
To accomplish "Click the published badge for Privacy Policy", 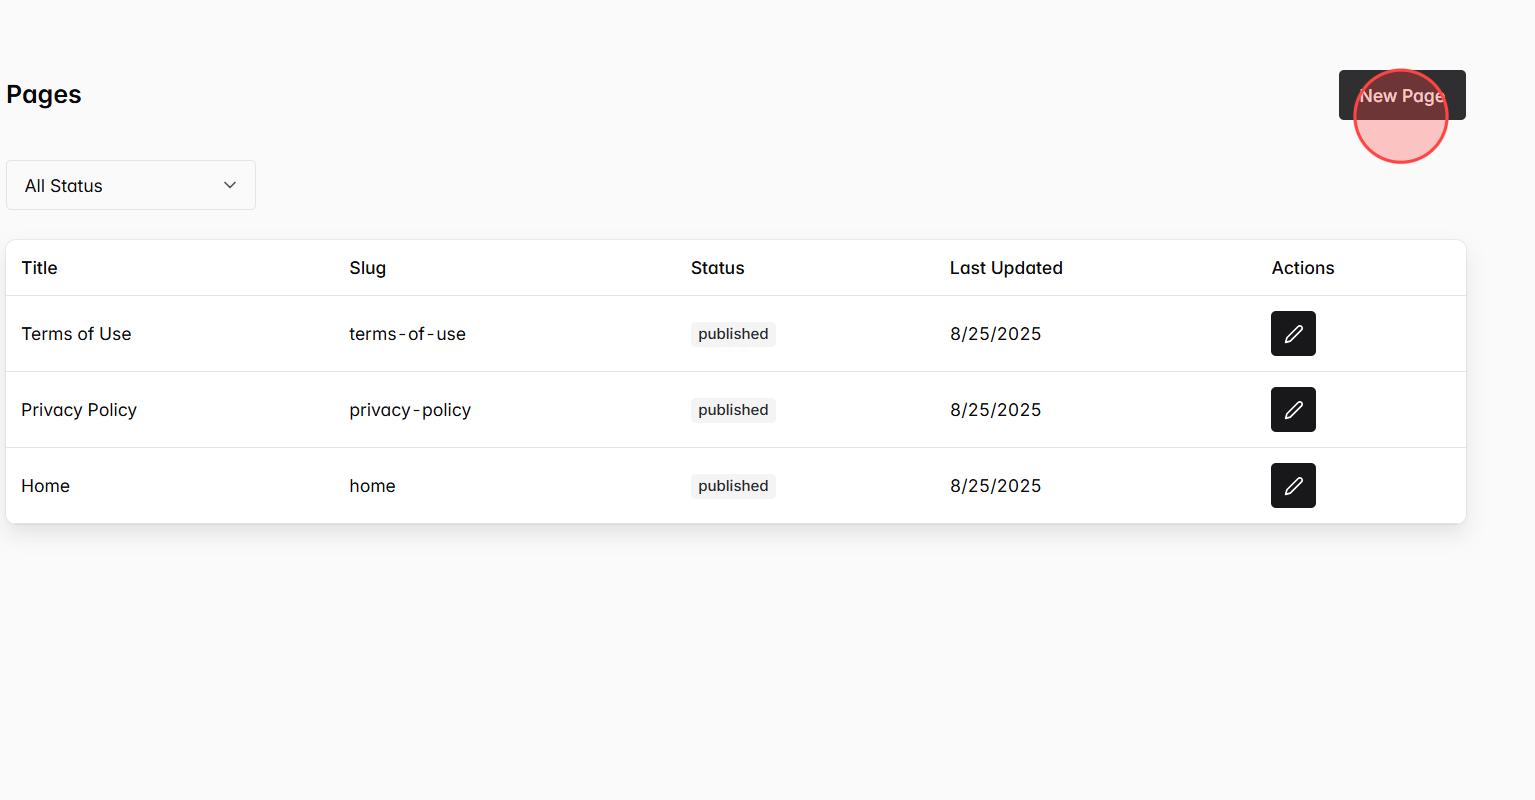I will click(x=733, y=409).
